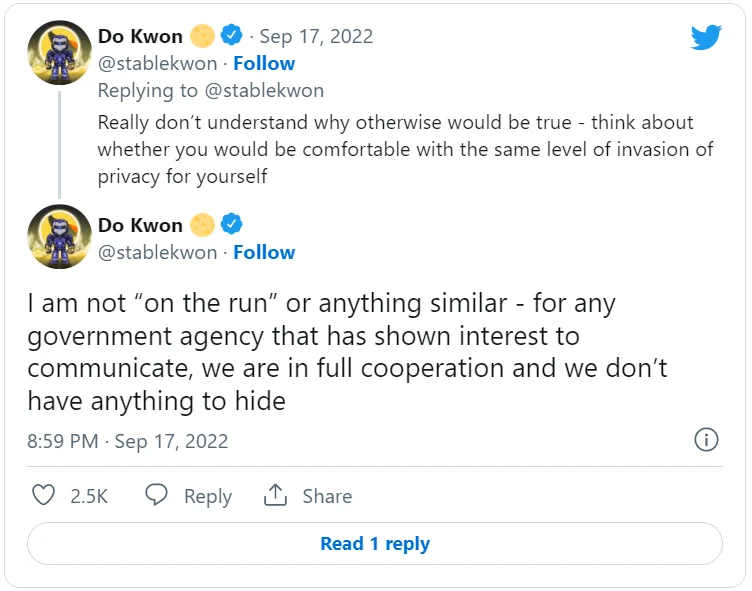
Task: Click the verified badge beside the lower Do Kwon name
Action: (231, 224)
